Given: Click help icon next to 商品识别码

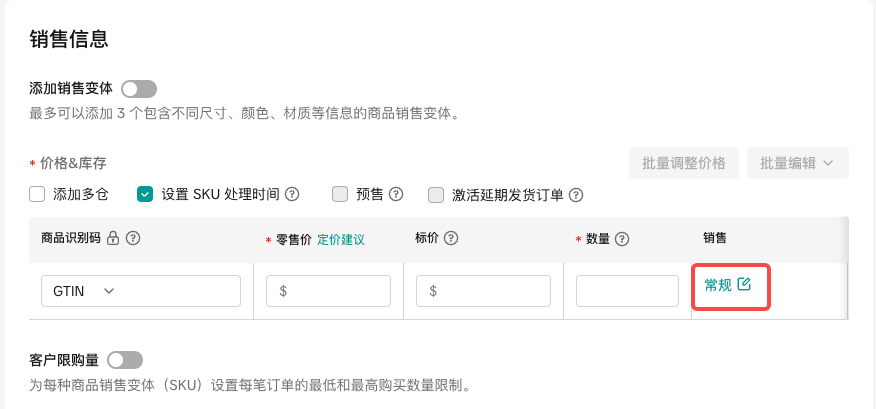Looking at the screenshot, I should point(132,238).
